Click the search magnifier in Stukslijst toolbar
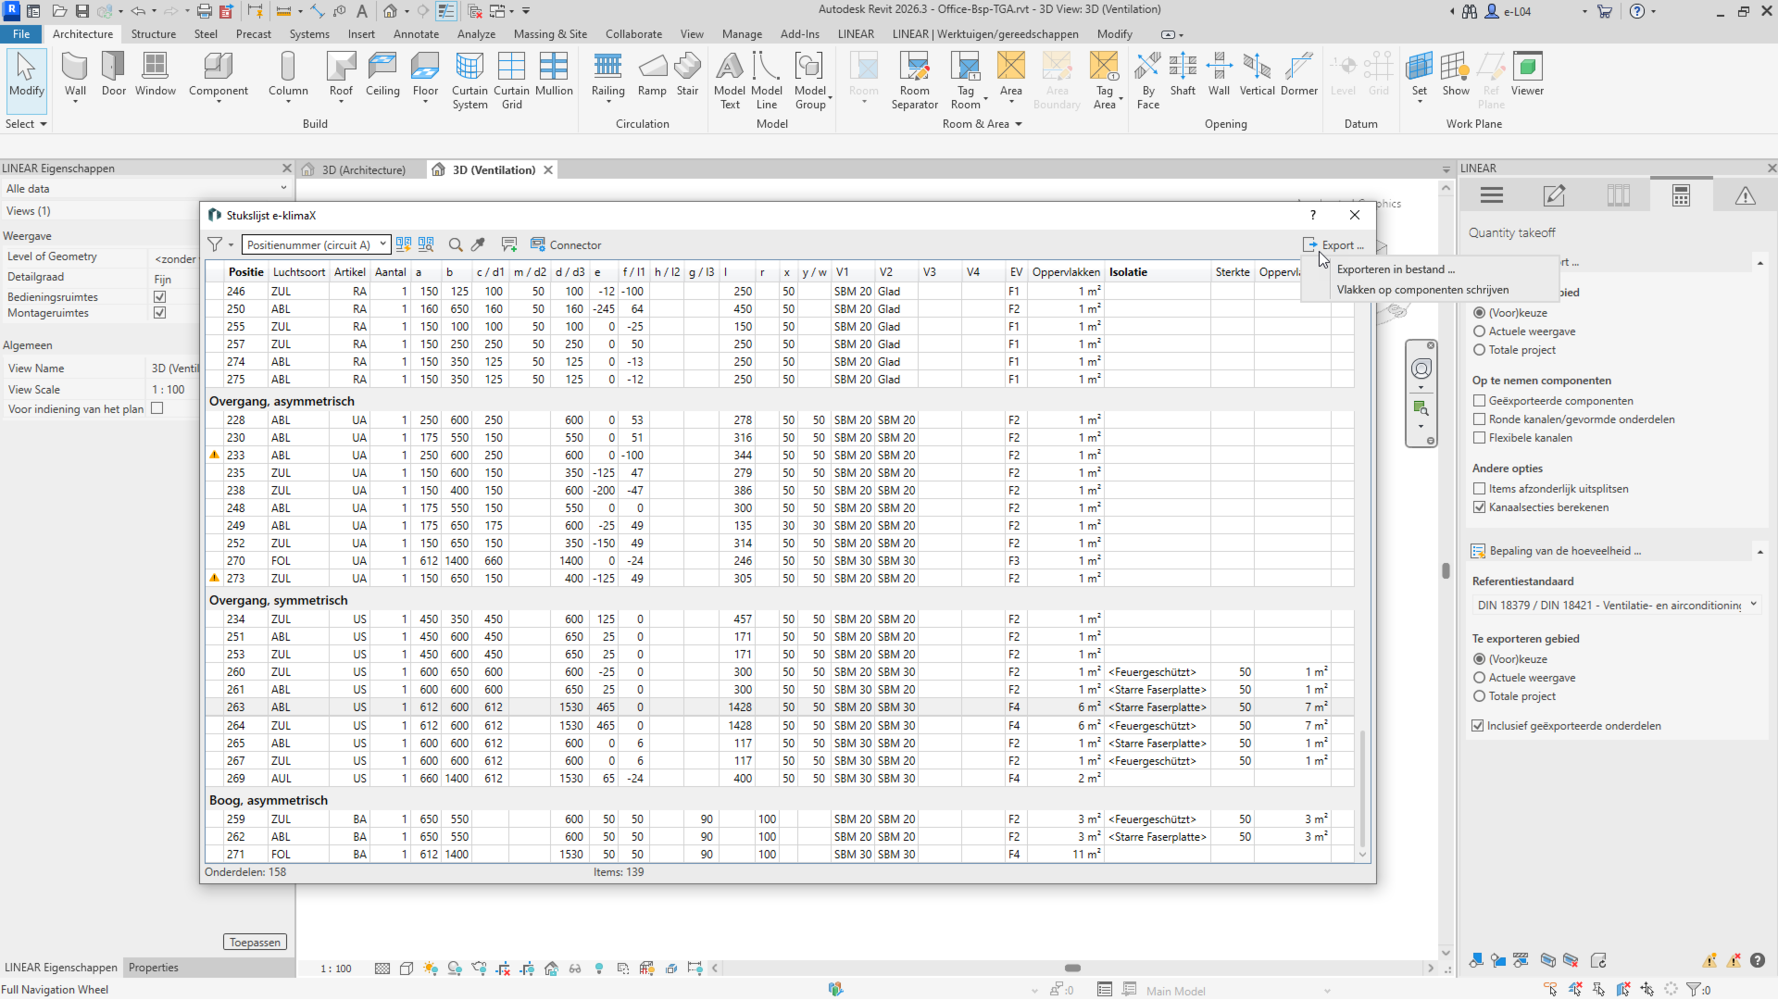The height and width of the screenshot is (1000, 1778). 456,245
